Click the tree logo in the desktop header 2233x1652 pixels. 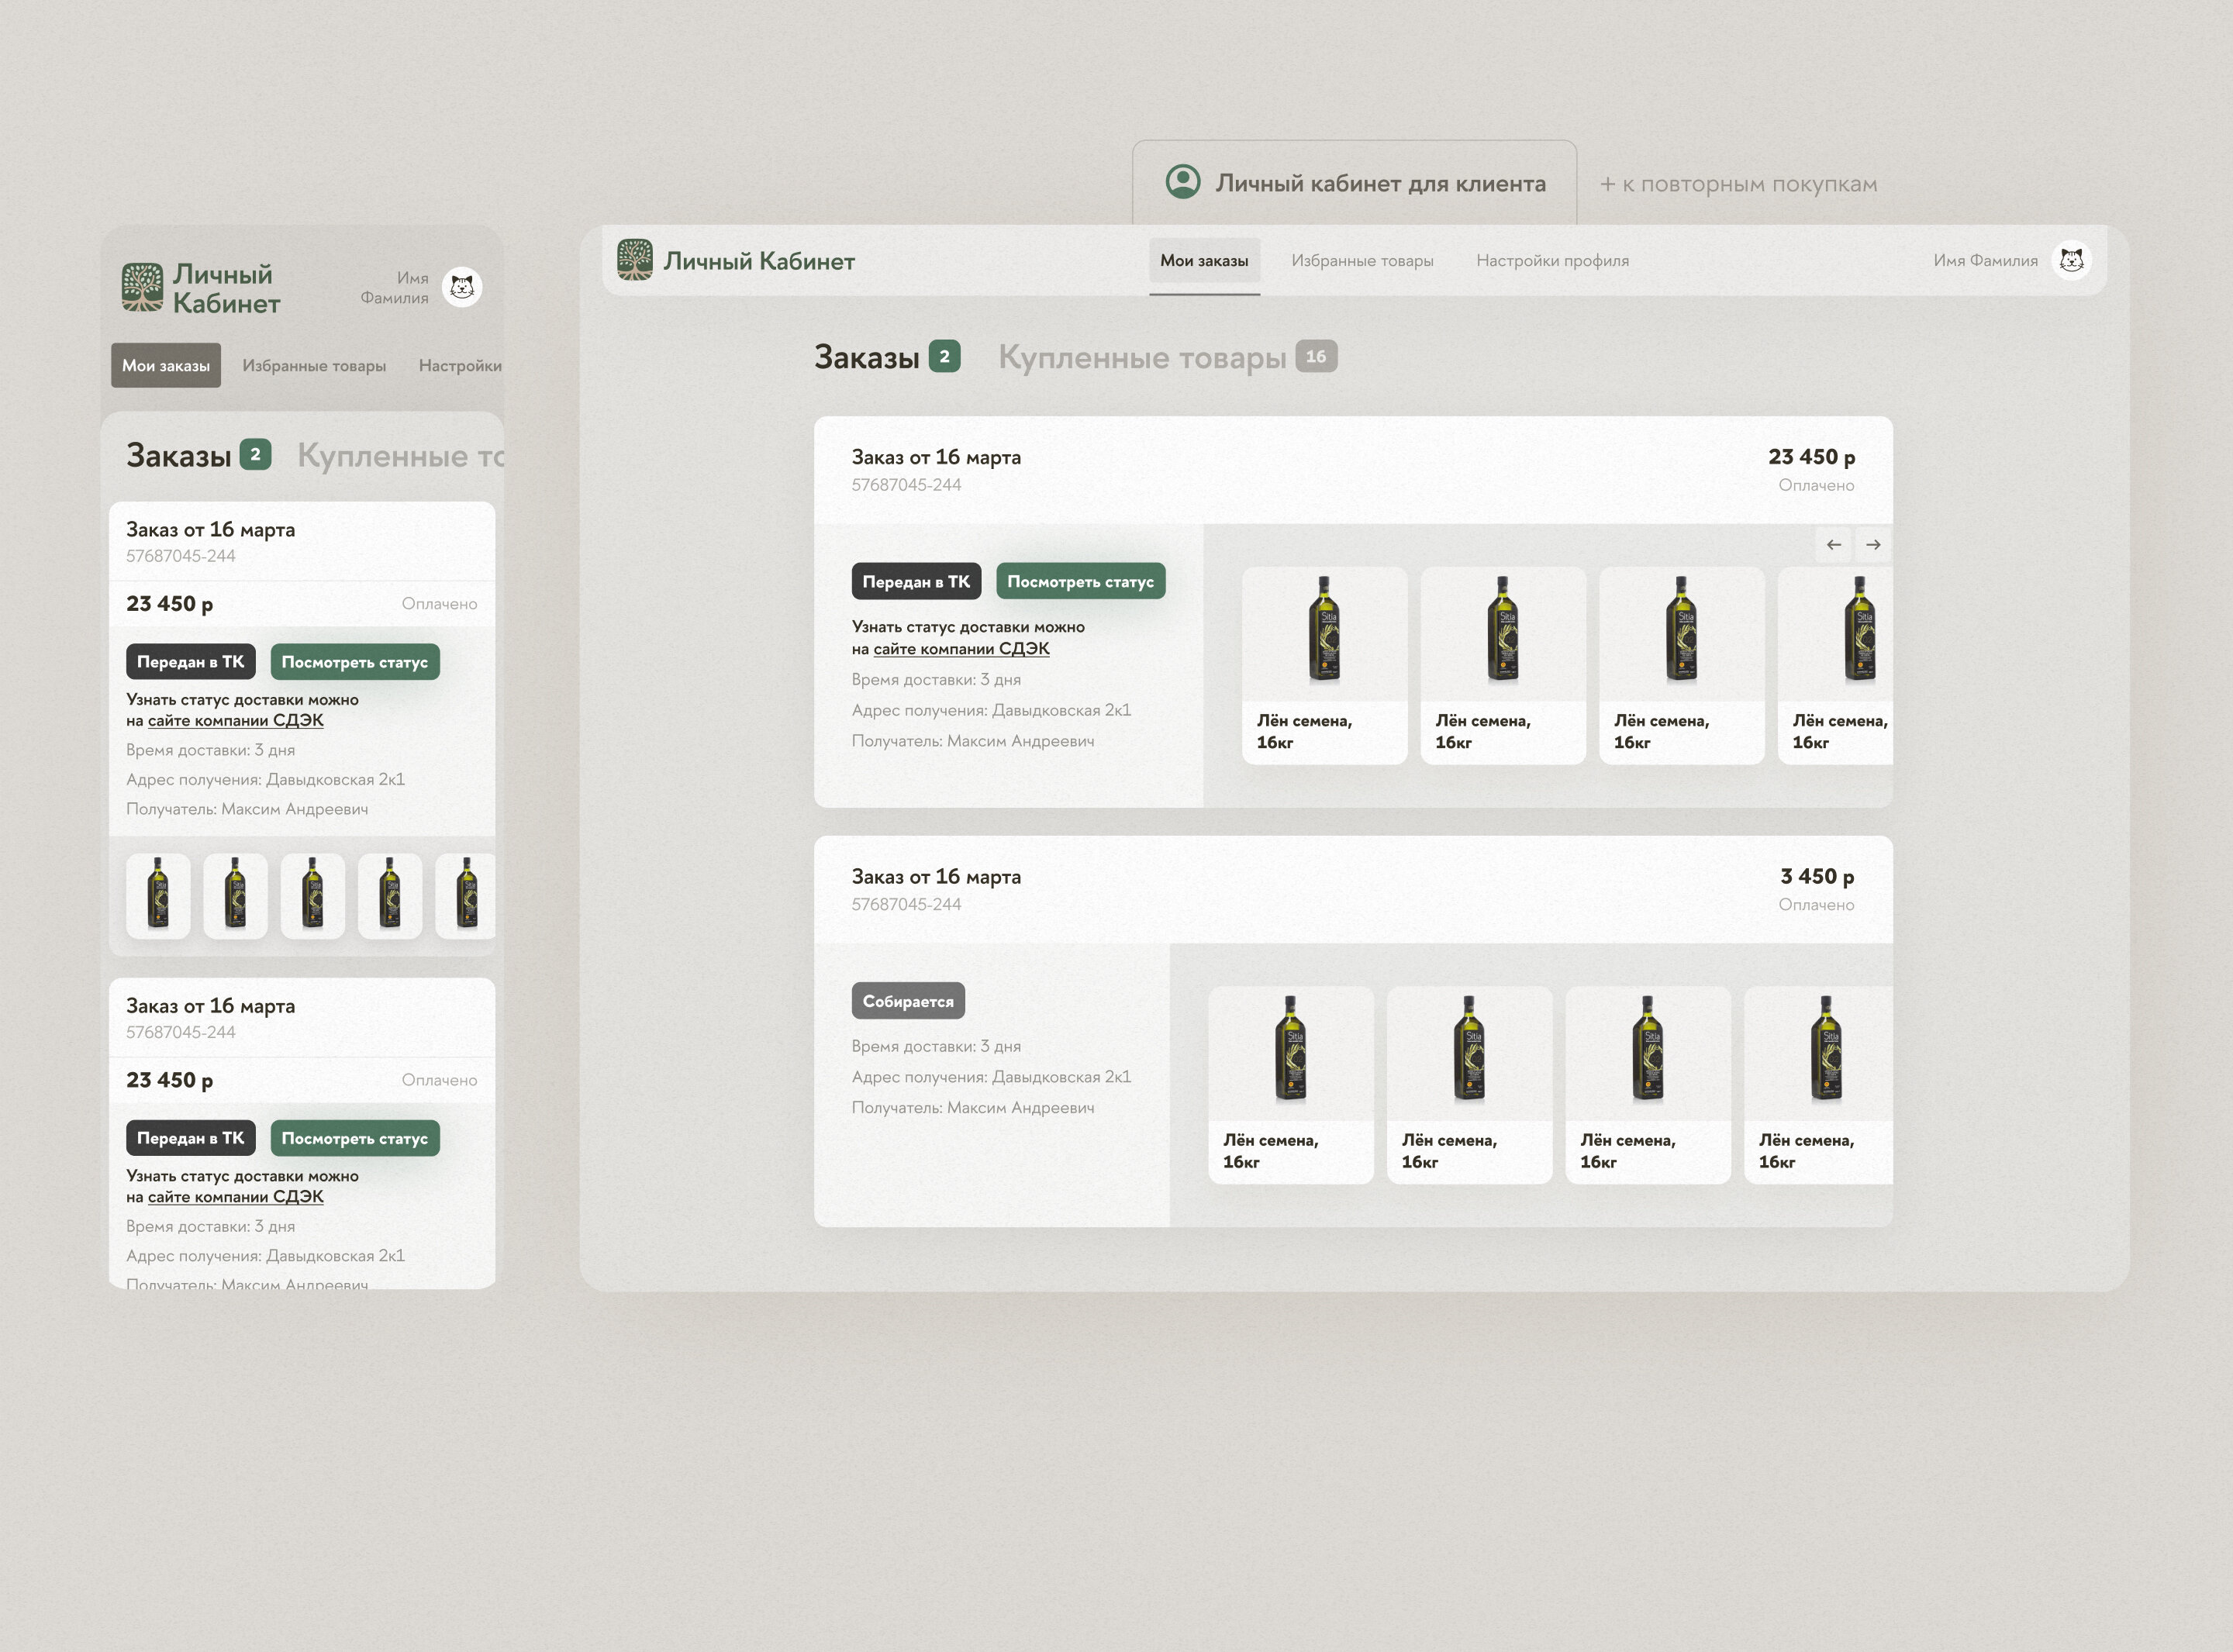(635, 260)
